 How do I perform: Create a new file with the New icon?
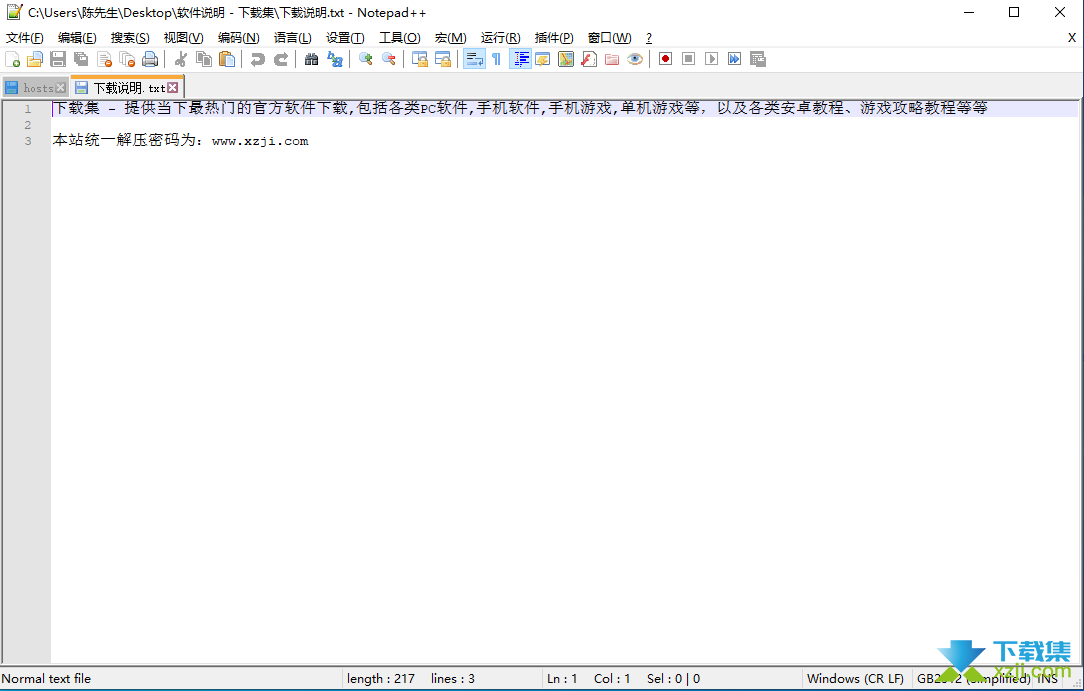(x=12, y=59)
